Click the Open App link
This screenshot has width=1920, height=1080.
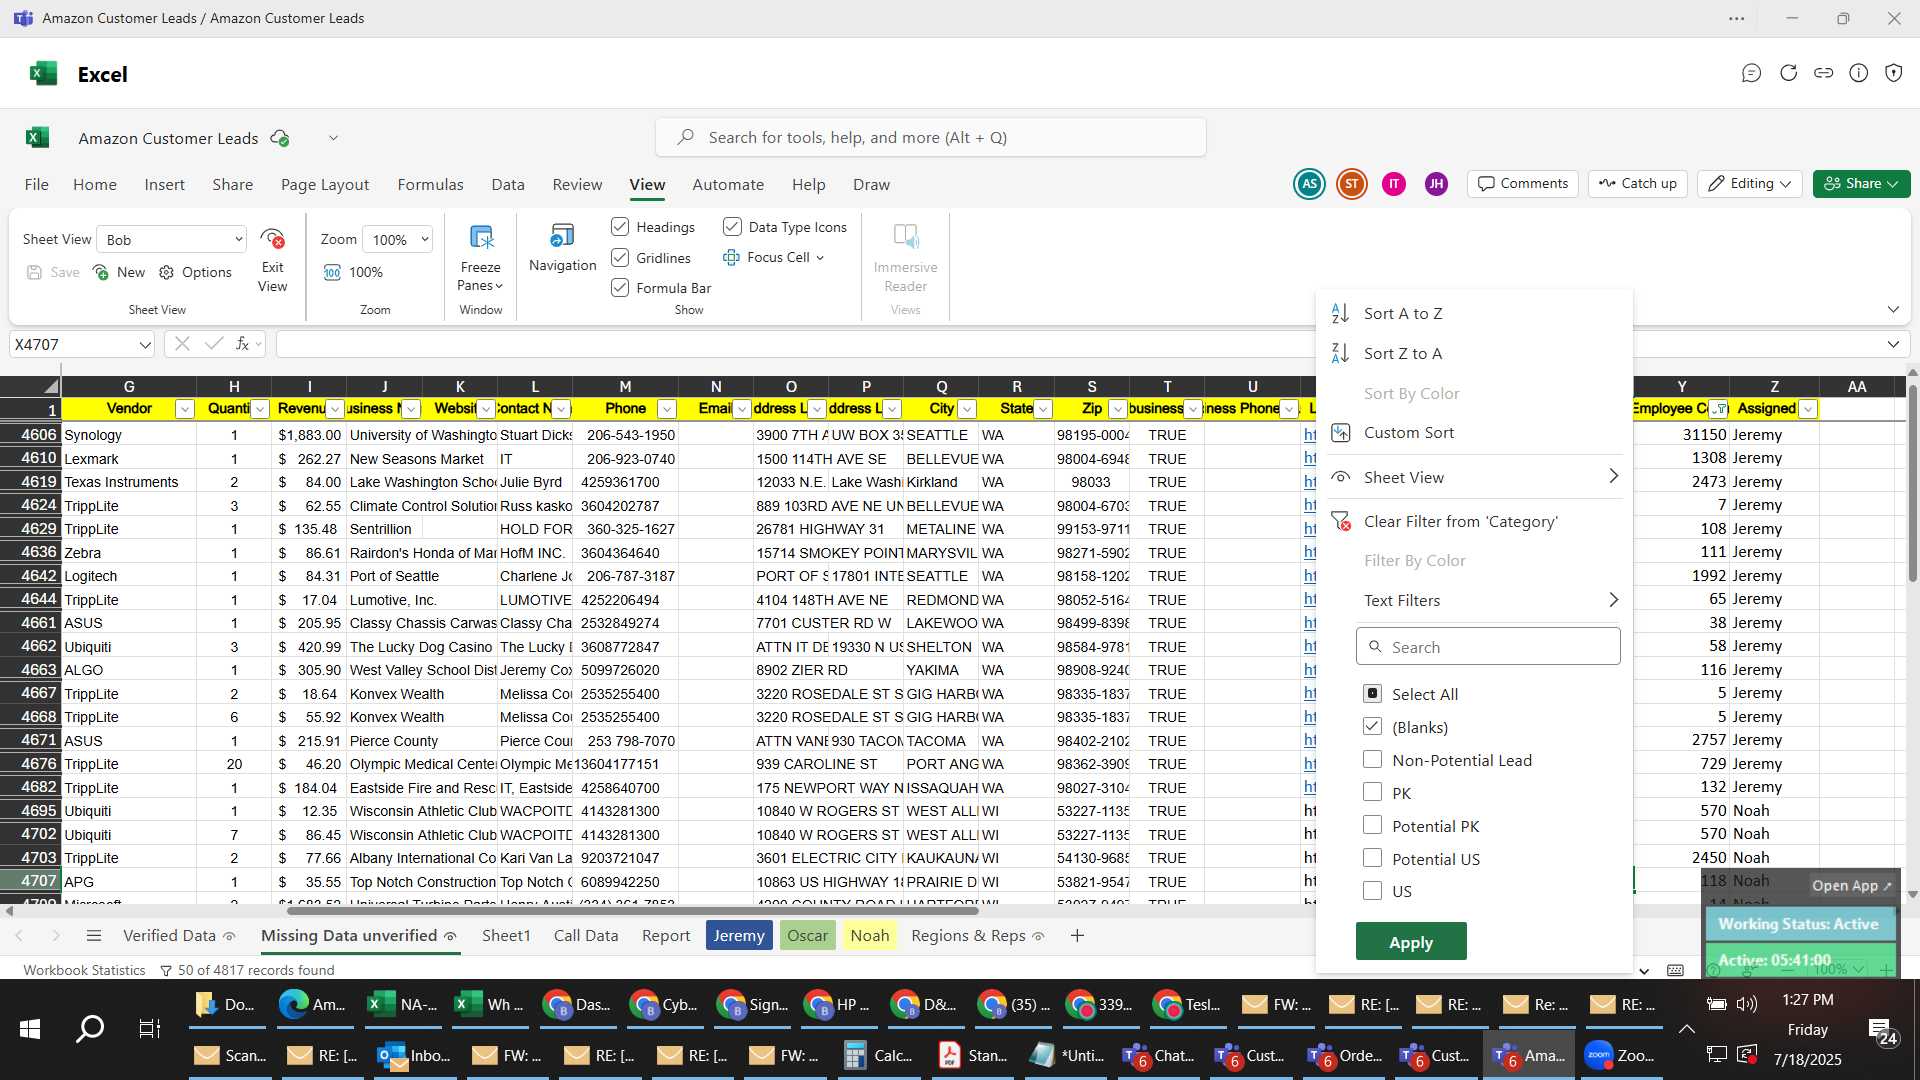[1852, 886]
